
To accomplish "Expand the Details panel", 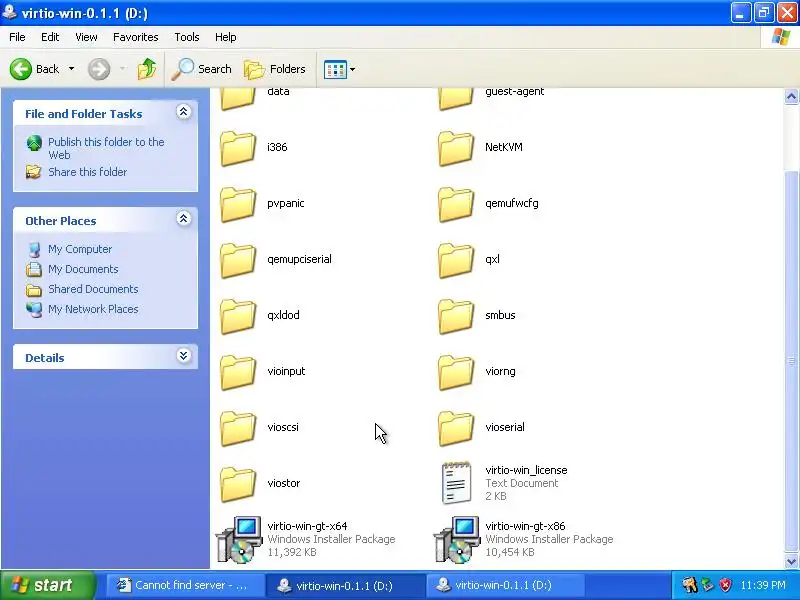I will click(x=184, y=356).
